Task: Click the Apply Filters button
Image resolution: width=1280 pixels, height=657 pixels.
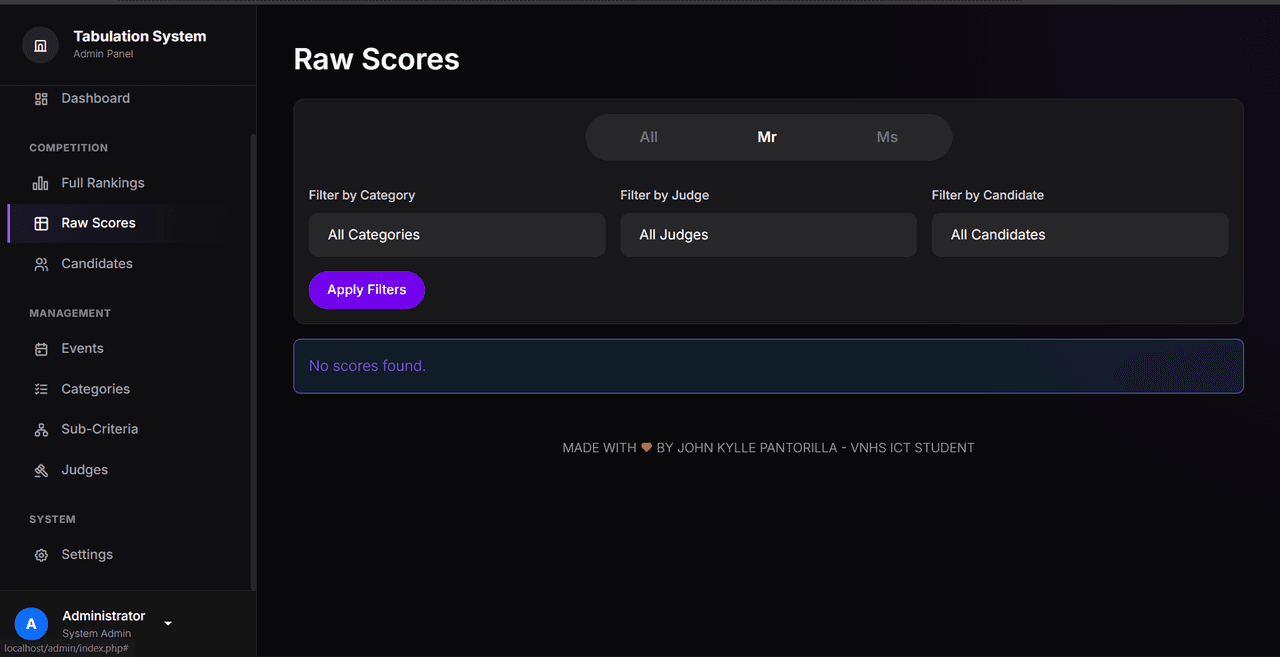Action: (x=367, y=290)
